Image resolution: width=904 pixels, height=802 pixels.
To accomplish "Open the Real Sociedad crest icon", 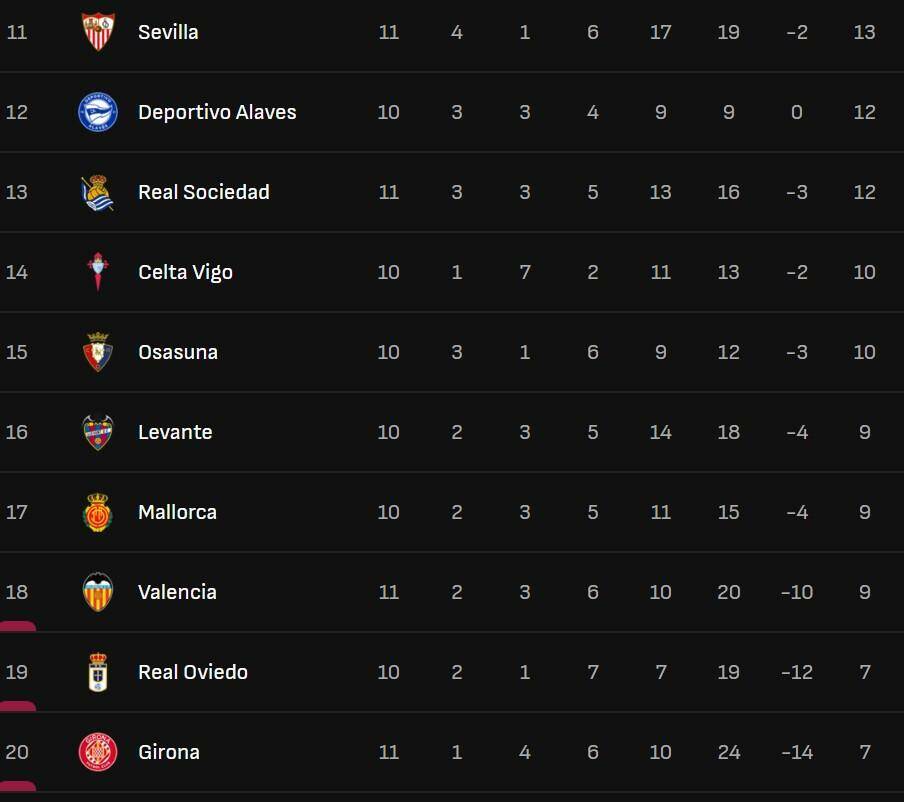I will (x=98, y=192).
